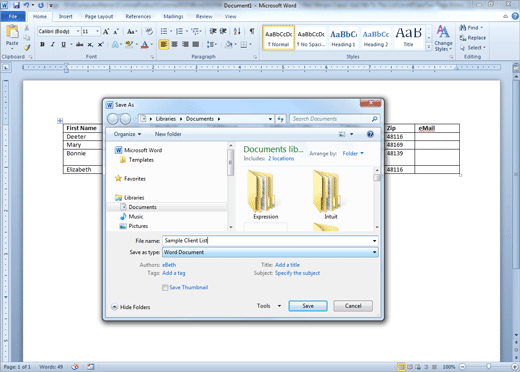Apply Strikethrough formatting icon
Viewport: 520px width, 372px height.
point(79,44)
